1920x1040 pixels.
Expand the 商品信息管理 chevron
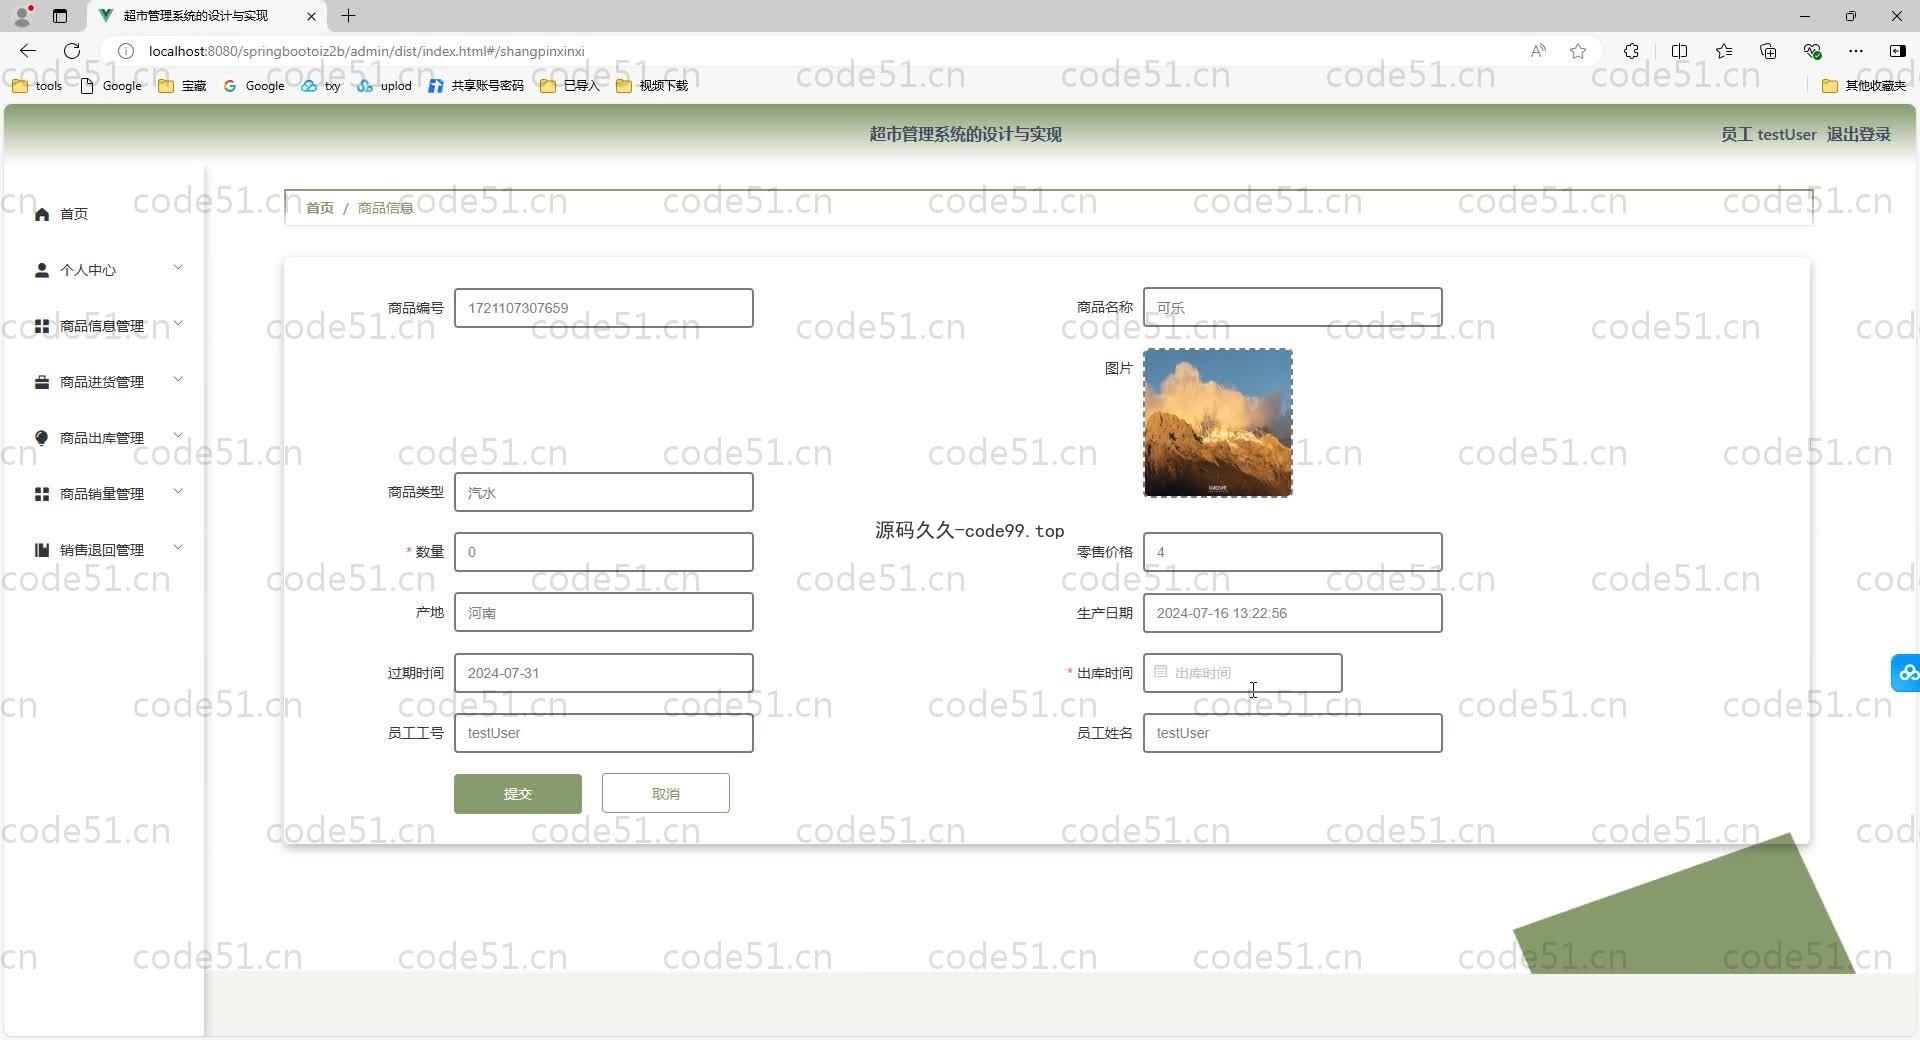[x=178, y=323]
